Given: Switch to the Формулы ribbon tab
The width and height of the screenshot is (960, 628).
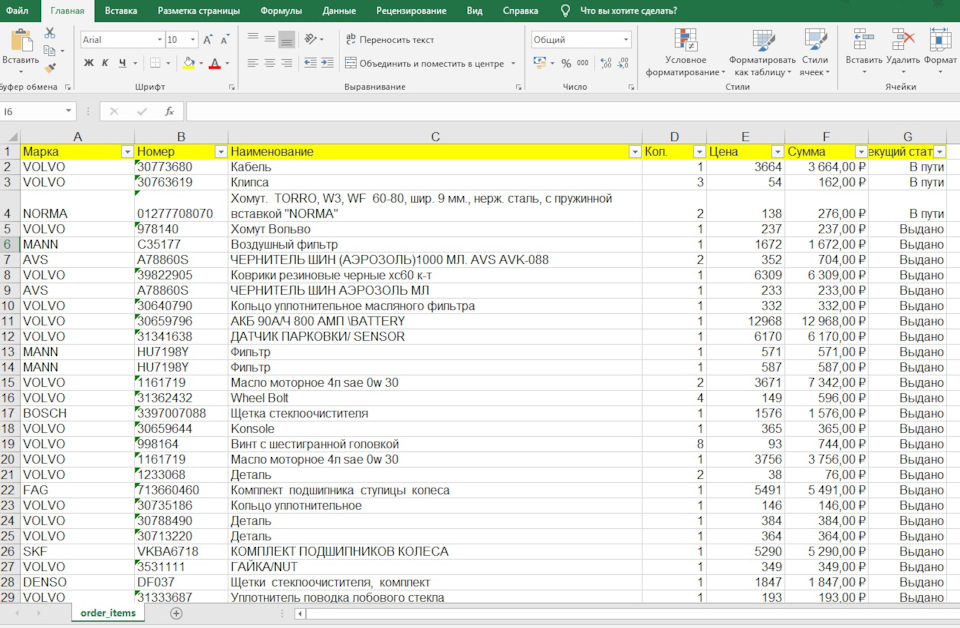Looking at the screenshot, I should (x=281, y=10).
